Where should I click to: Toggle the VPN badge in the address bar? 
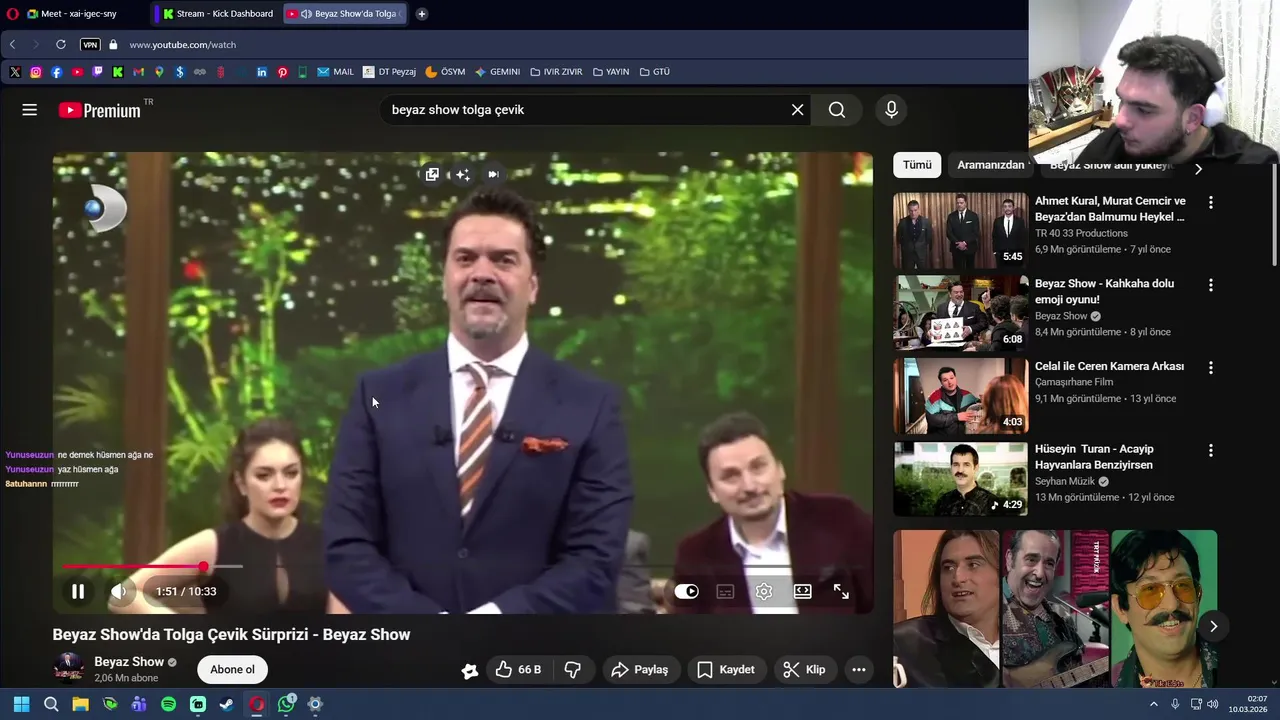click(x=90, y=45)
